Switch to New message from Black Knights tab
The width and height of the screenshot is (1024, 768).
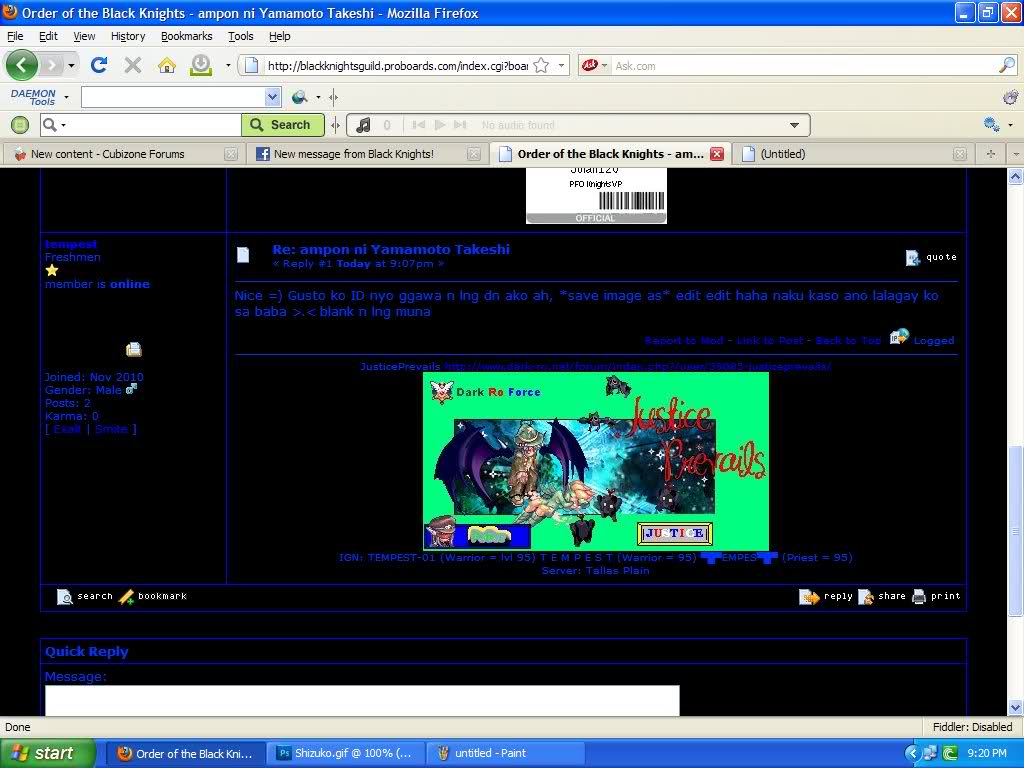368,154
